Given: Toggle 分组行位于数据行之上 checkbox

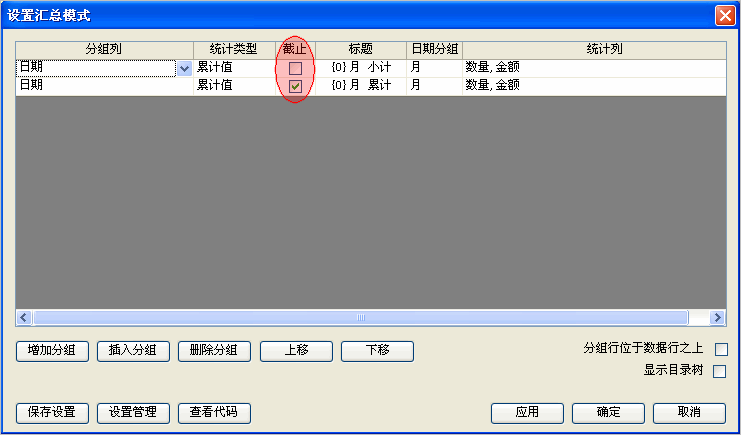Looking at the screenshot, I should click(x=719, y=350).
